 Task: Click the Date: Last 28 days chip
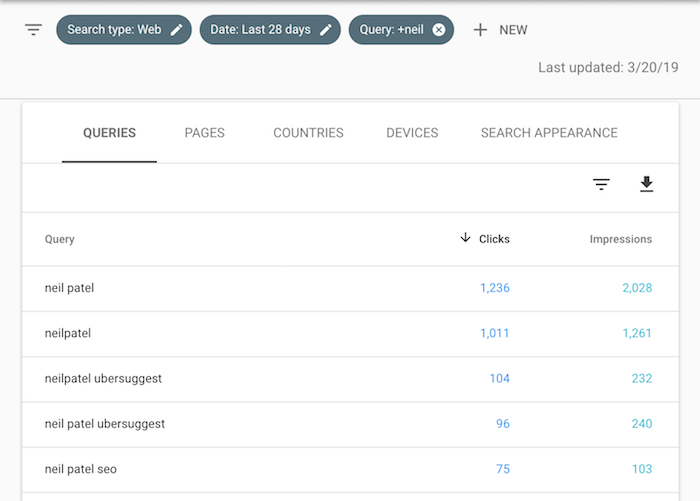[x=270, y=30]
